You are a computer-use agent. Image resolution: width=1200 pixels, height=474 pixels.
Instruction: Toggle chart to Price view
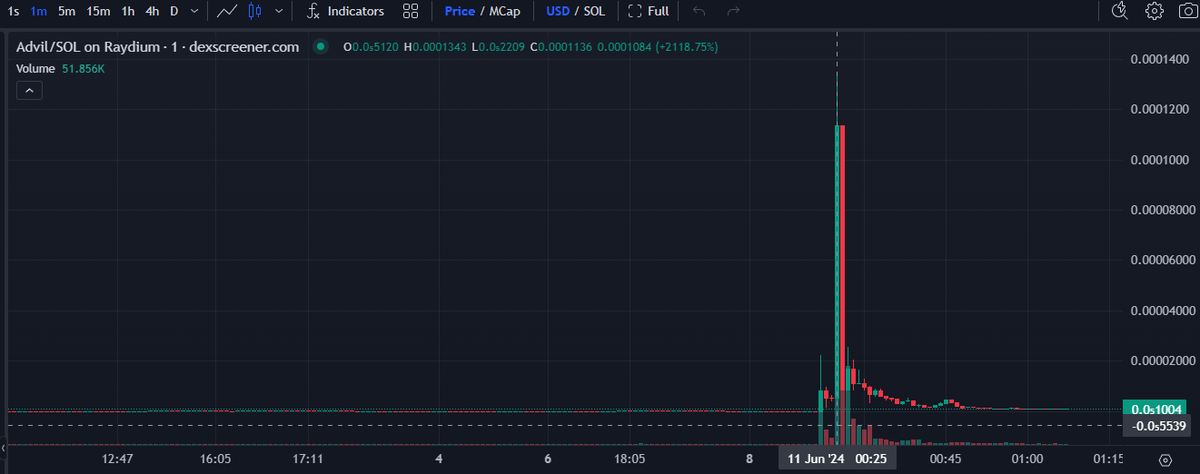(x=460, y=12)
